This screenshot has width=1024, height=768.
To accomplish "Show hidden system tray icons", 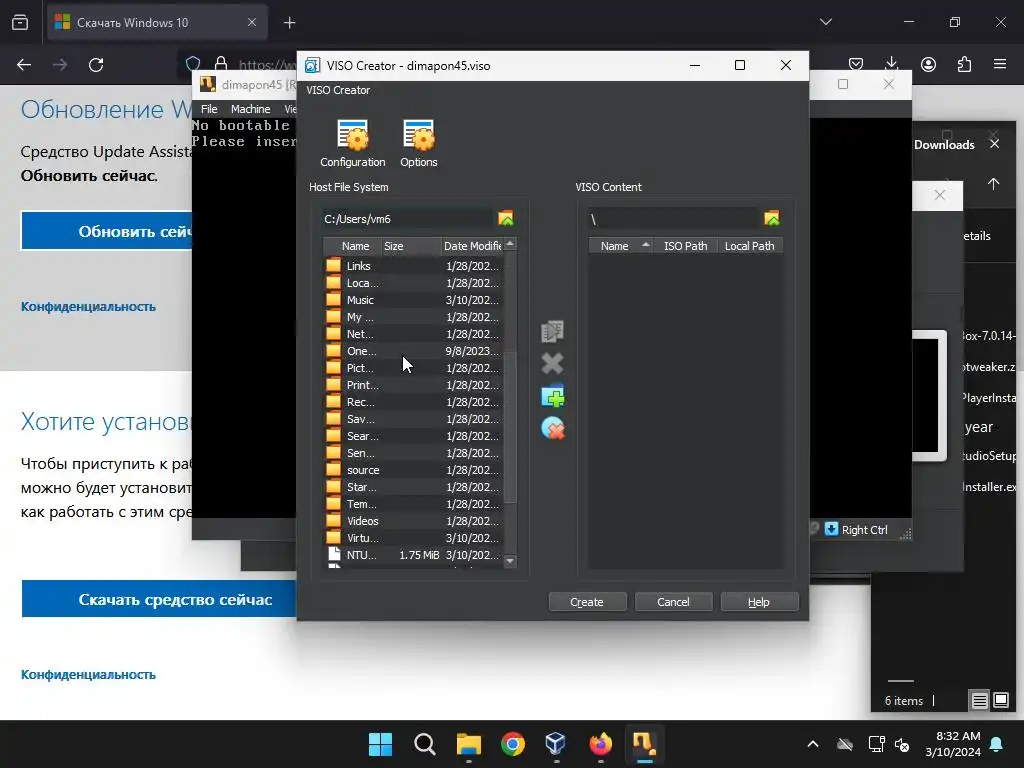I will pyautogui.click(x=812, y=744).
